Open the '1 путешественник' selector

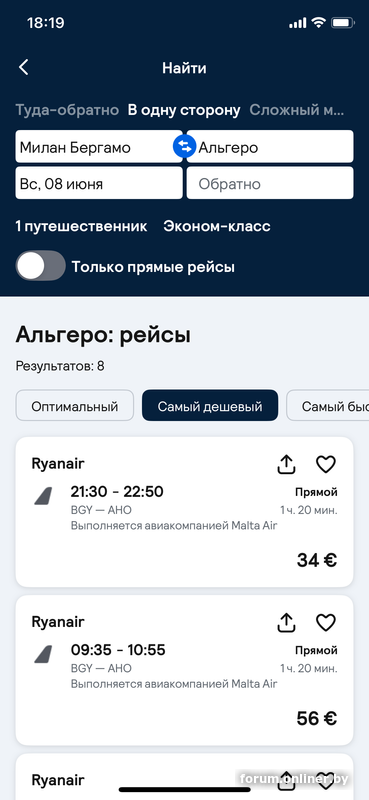click(x=81, y=227)
